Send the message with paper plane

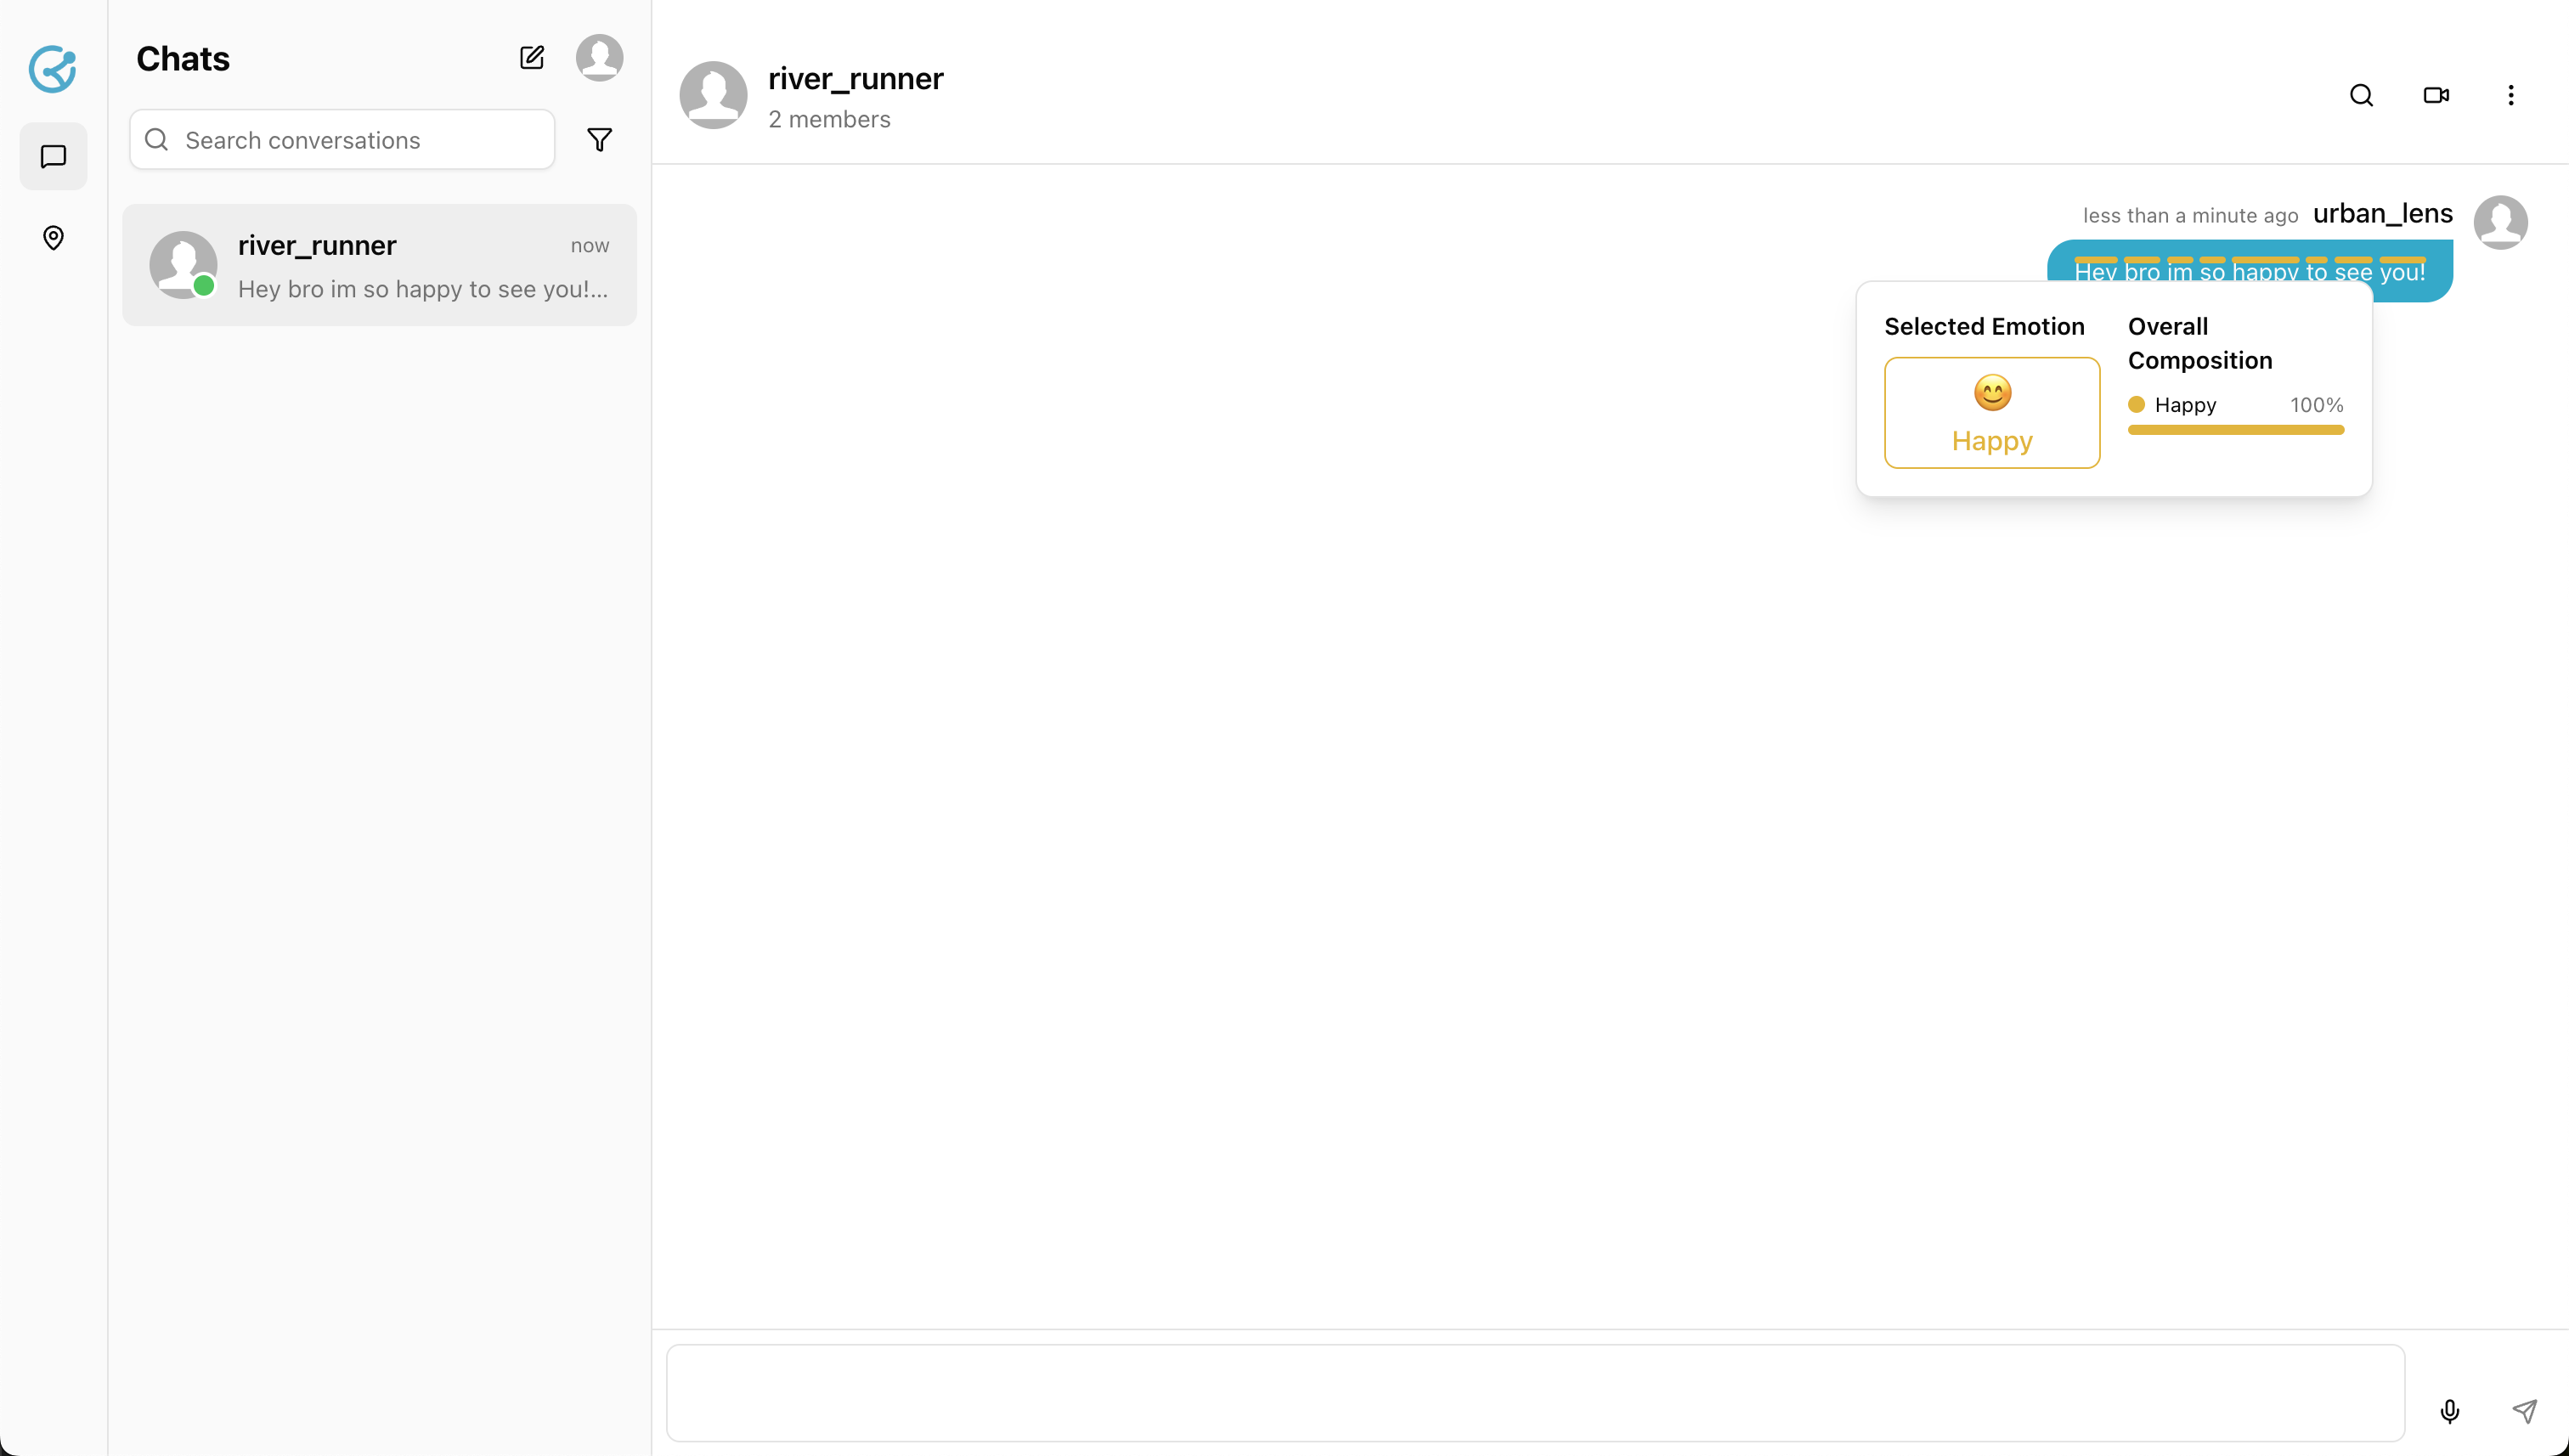pos(2524,1411)
